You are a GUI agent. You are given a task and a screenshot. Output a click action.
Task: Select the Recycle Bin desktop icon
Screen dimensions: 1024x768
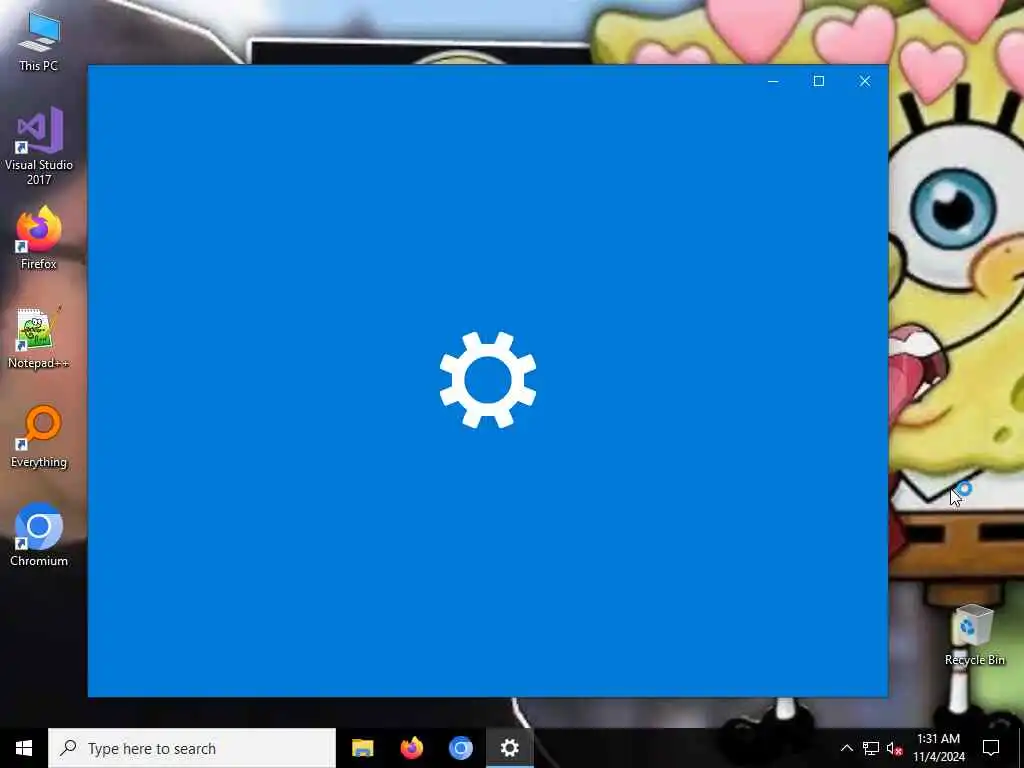point(974,635)
